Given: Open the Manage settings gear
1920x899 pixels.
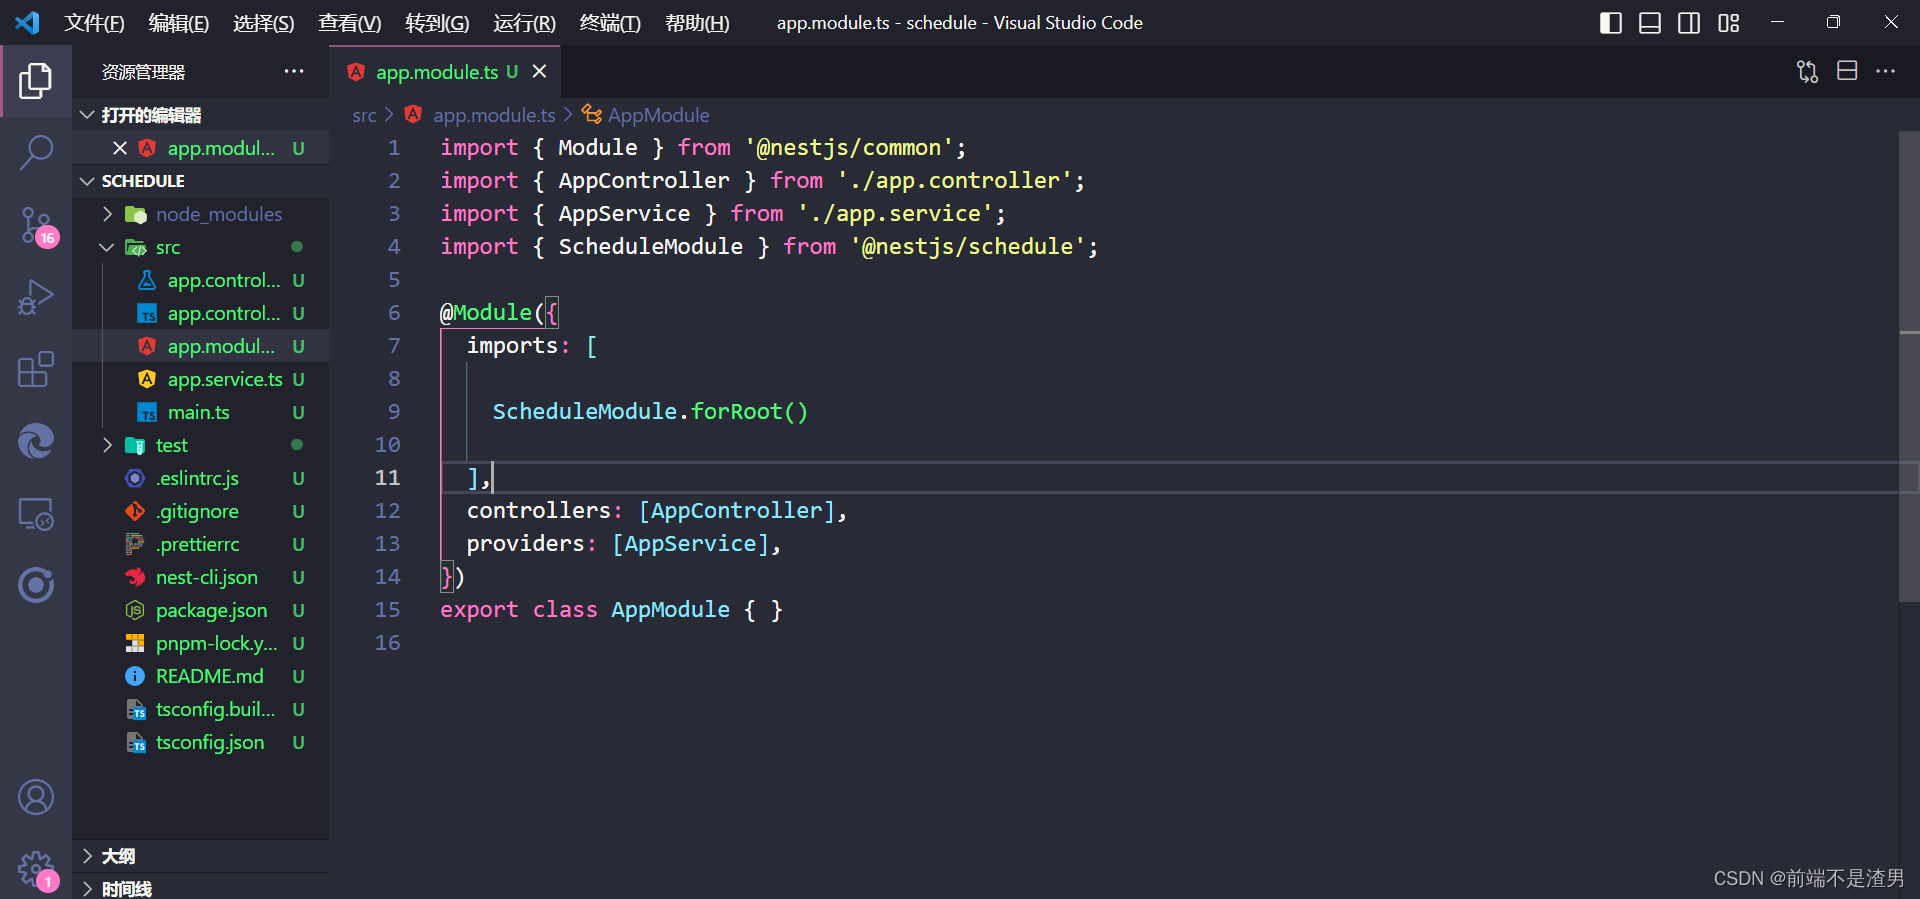Looking at the screenshot, I should pyautogui.click(x=36, y=868).
